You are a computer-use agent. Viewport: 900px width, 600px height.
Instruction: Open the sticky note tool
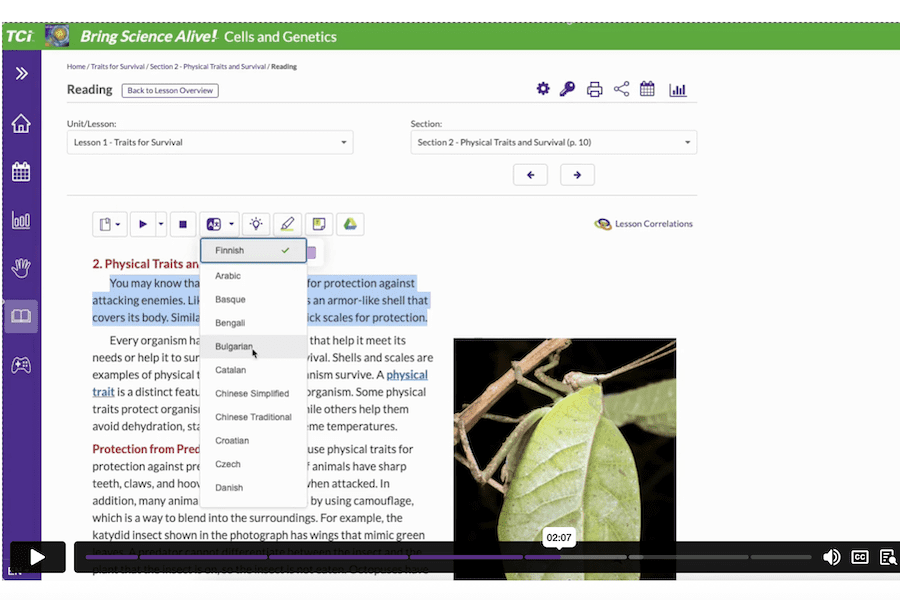319,224
